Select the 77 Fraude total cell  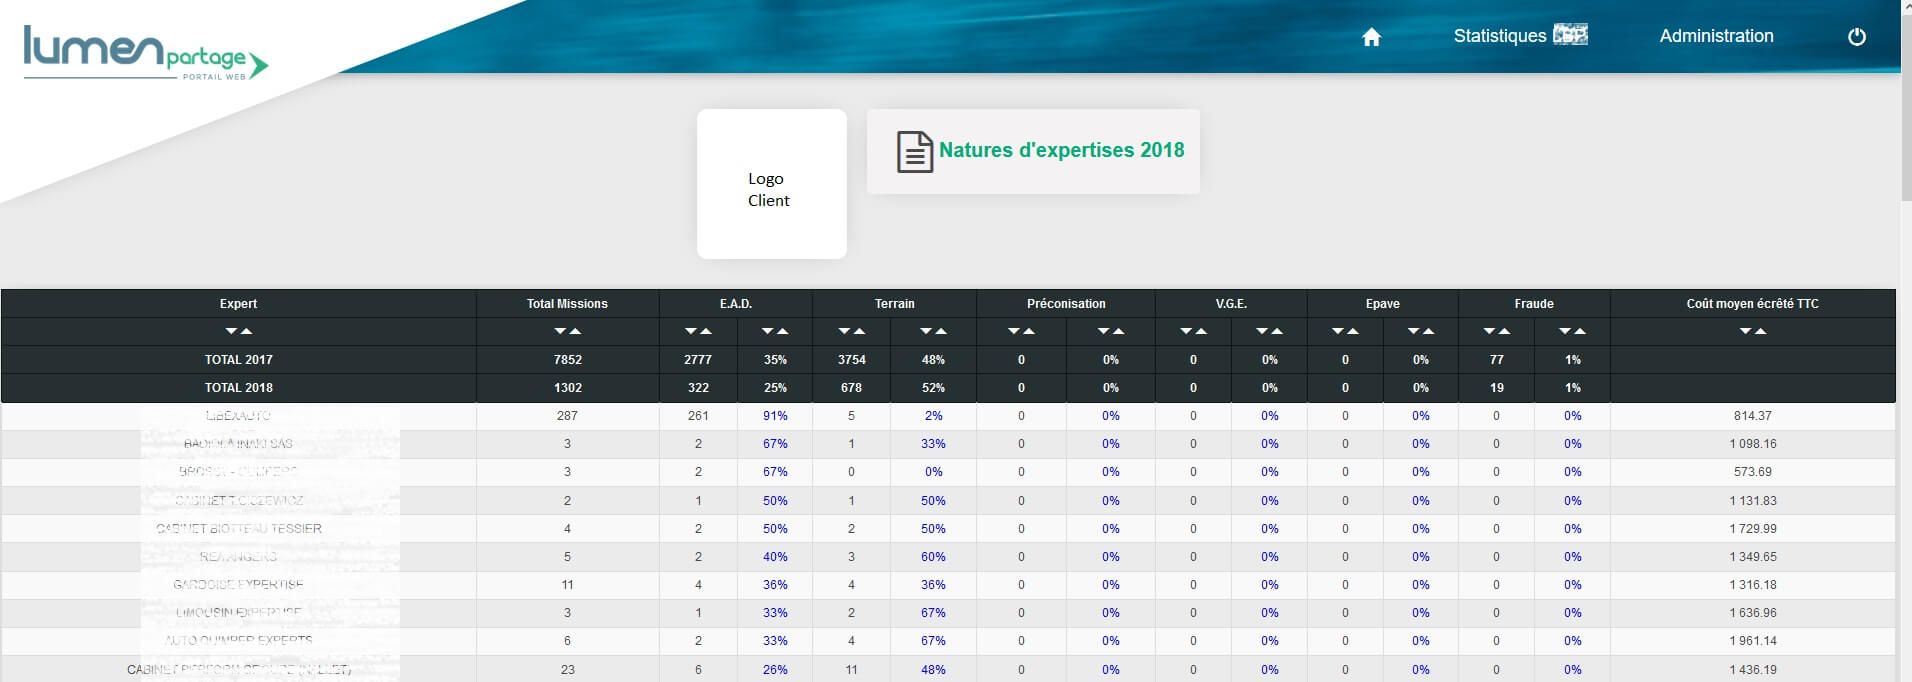[x=1496, y=360]
